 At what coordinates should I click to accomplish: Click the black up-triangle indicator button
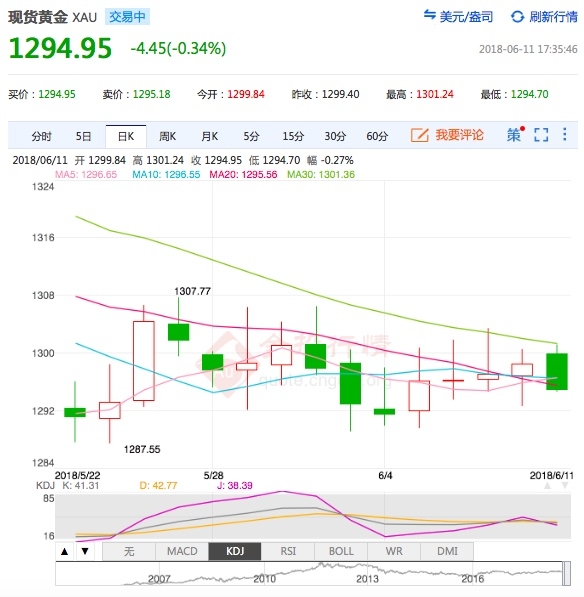click(65, 551)
